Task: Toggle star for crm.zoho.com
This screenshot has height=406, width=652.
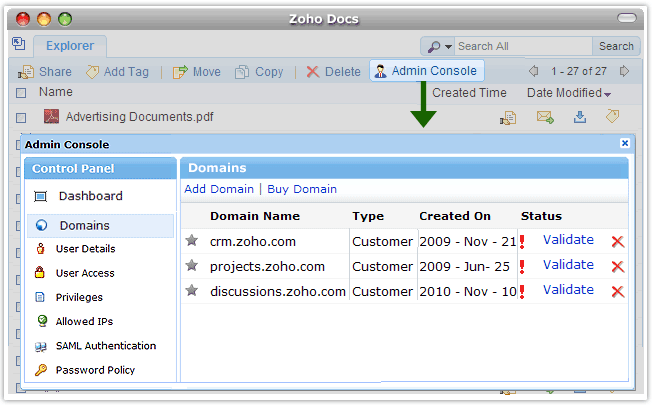Action: (x=192, y=240)
